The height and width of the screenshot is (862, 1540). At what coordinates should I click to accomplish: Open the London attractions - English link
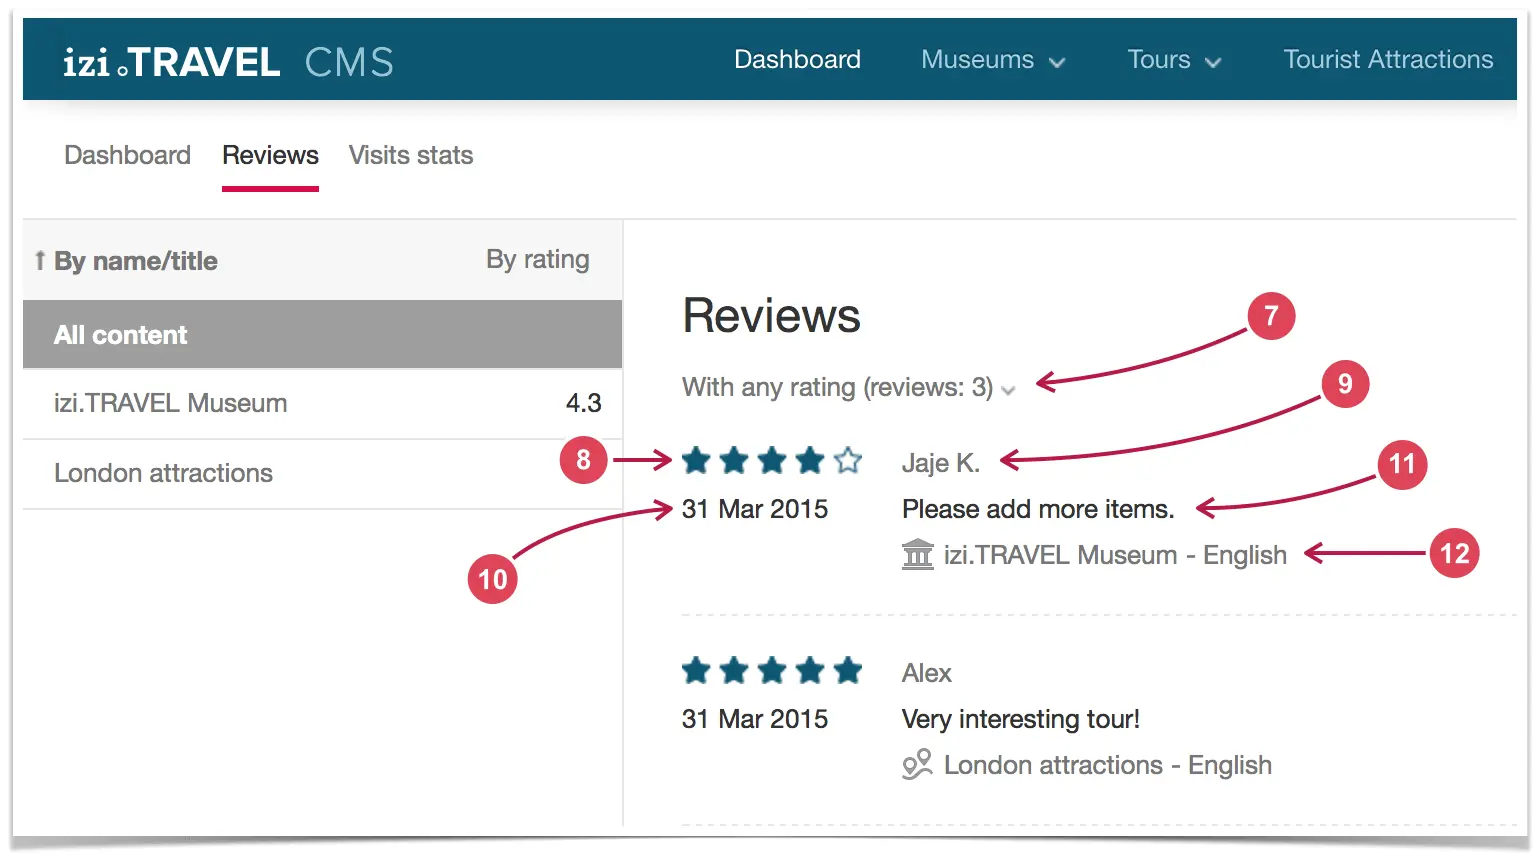[x=1108, y=765]
